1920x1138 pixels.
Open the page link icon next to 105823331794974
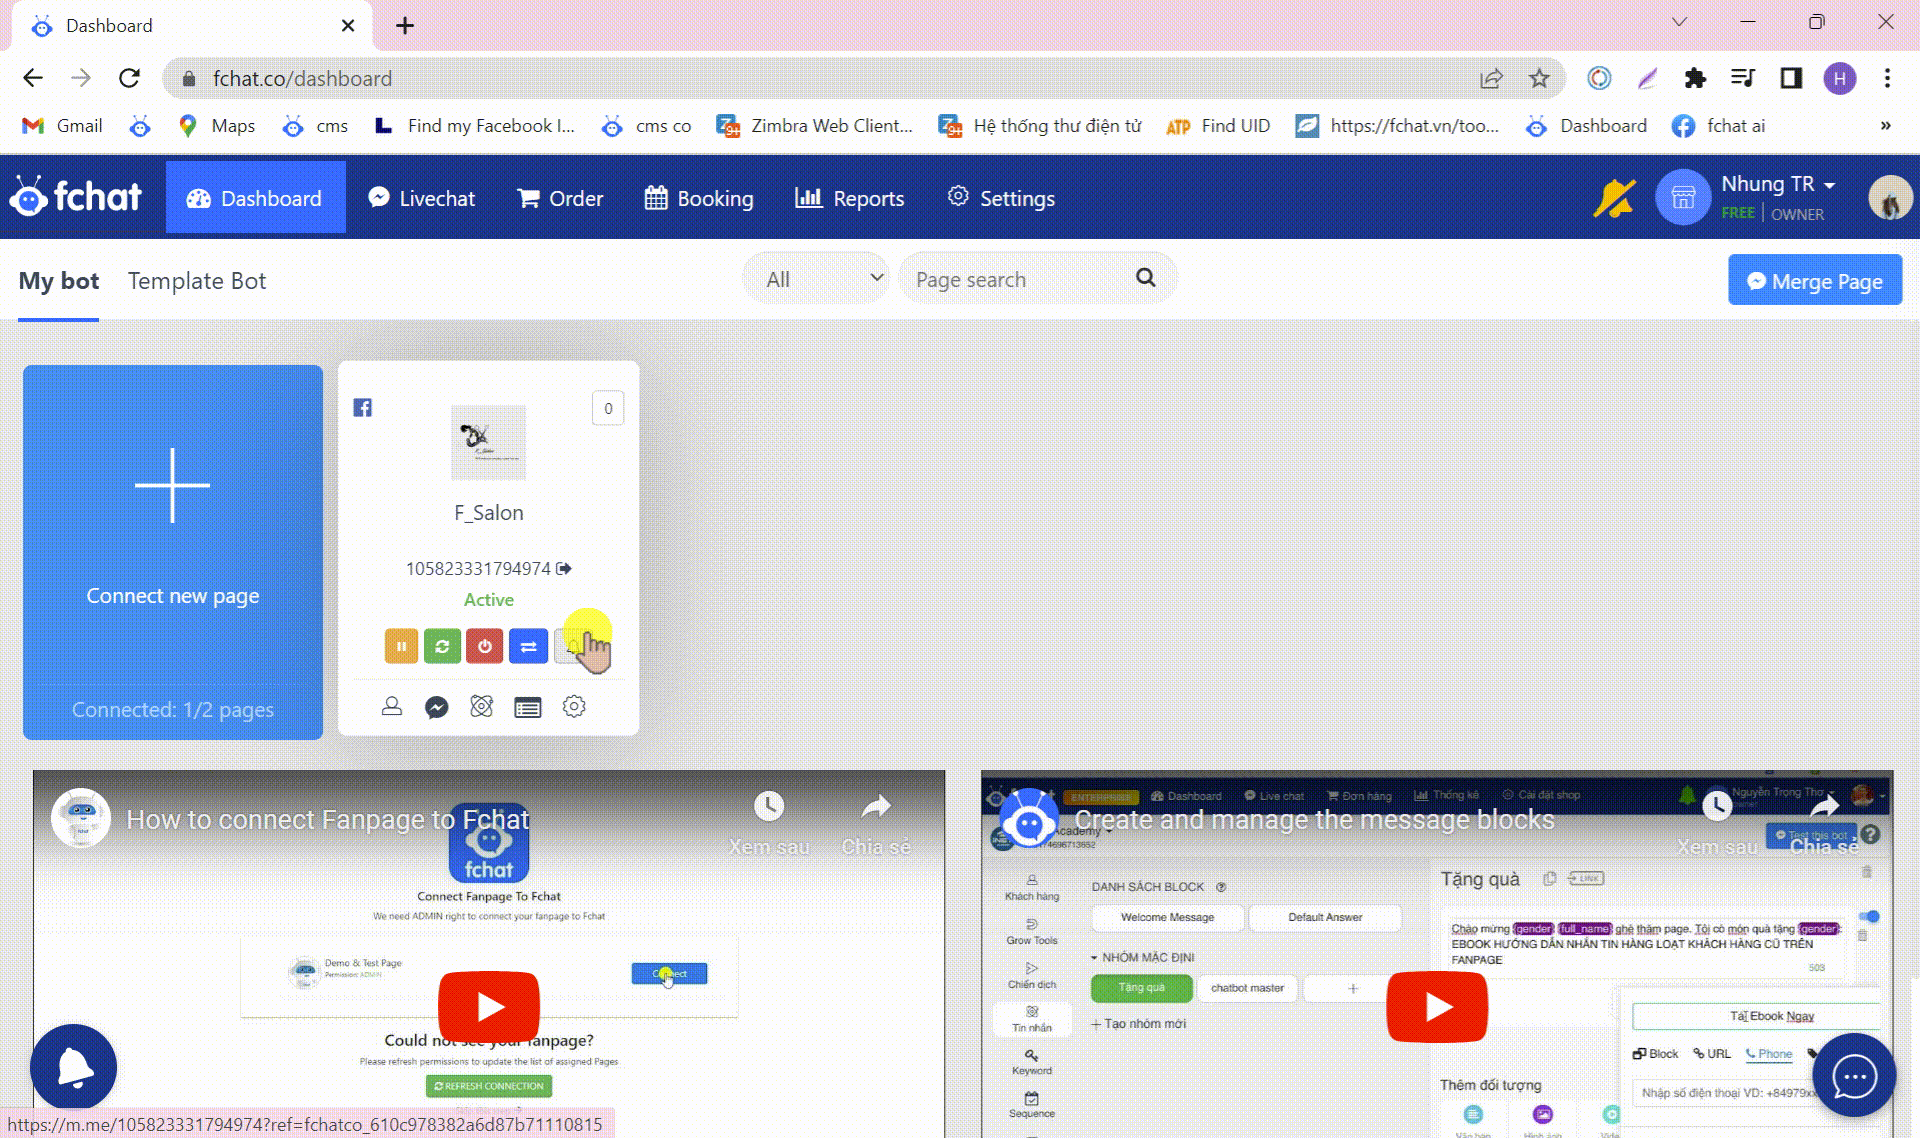(564, 568)
